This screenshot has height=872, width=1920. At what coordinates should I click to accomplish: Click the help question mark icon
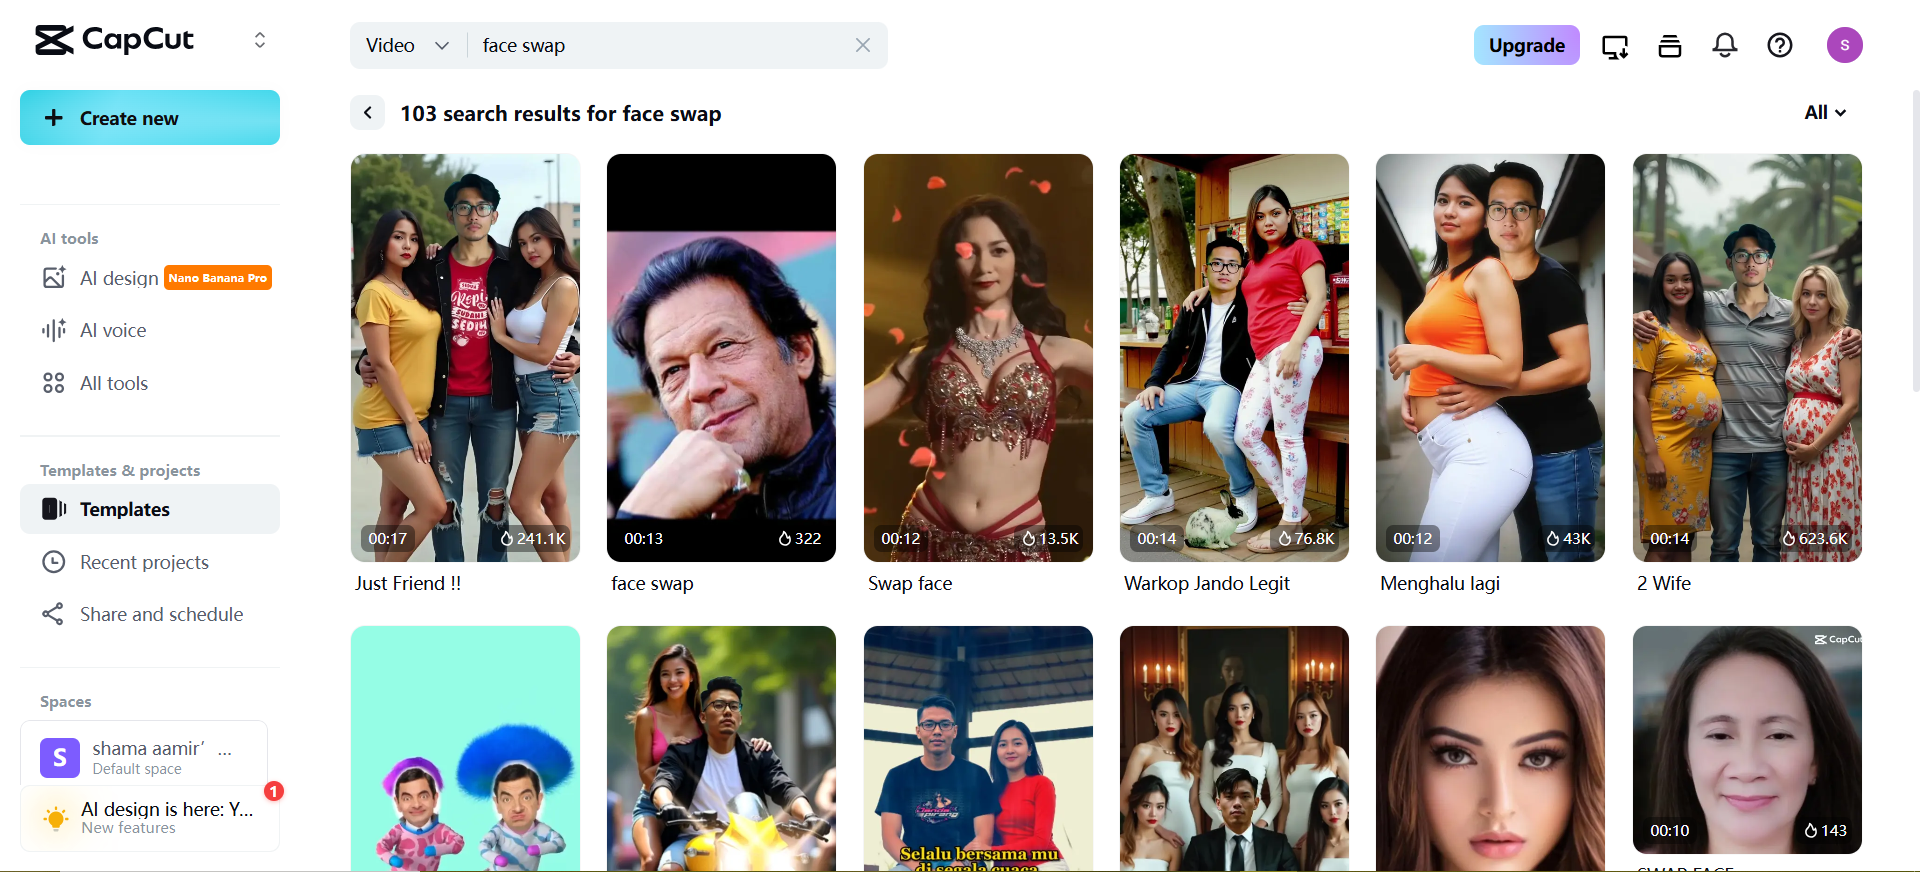pos(1779,45)
